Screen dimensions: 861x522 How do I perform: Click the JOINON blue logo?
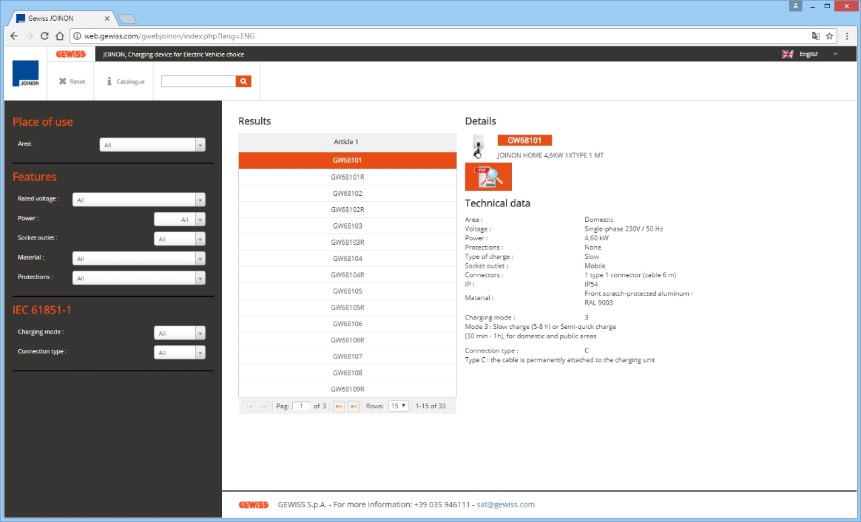click(25, 74)
